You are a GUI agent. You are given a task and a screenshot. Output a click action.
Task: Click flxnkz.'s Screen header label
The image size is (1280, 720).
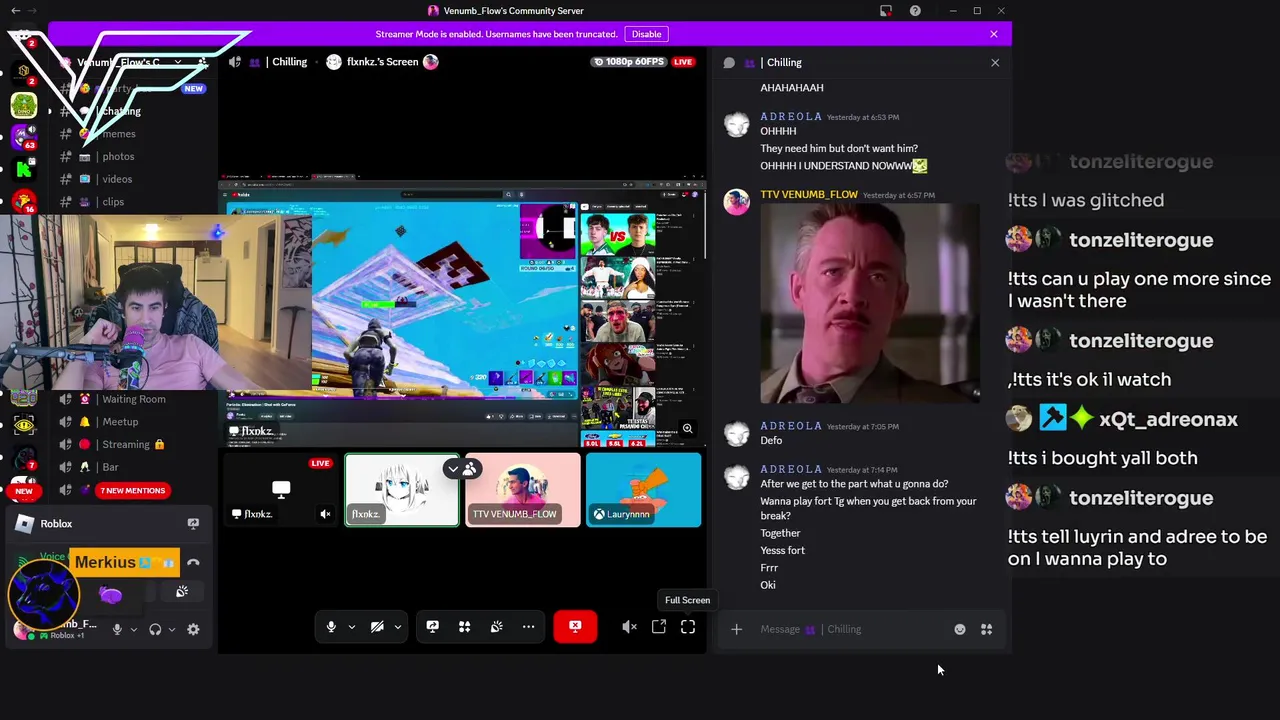point(382,62)
